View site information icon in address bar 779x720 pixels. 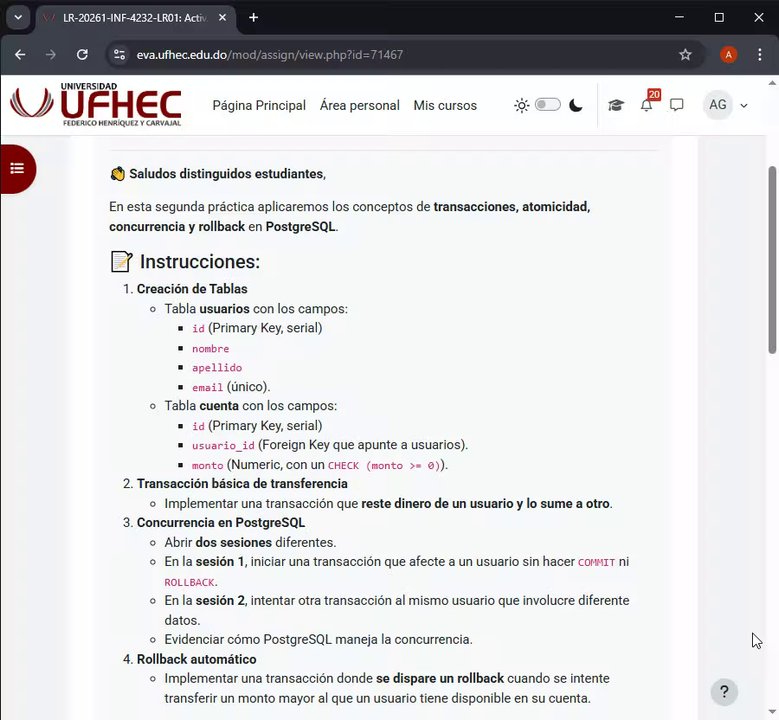pos(119,55)
